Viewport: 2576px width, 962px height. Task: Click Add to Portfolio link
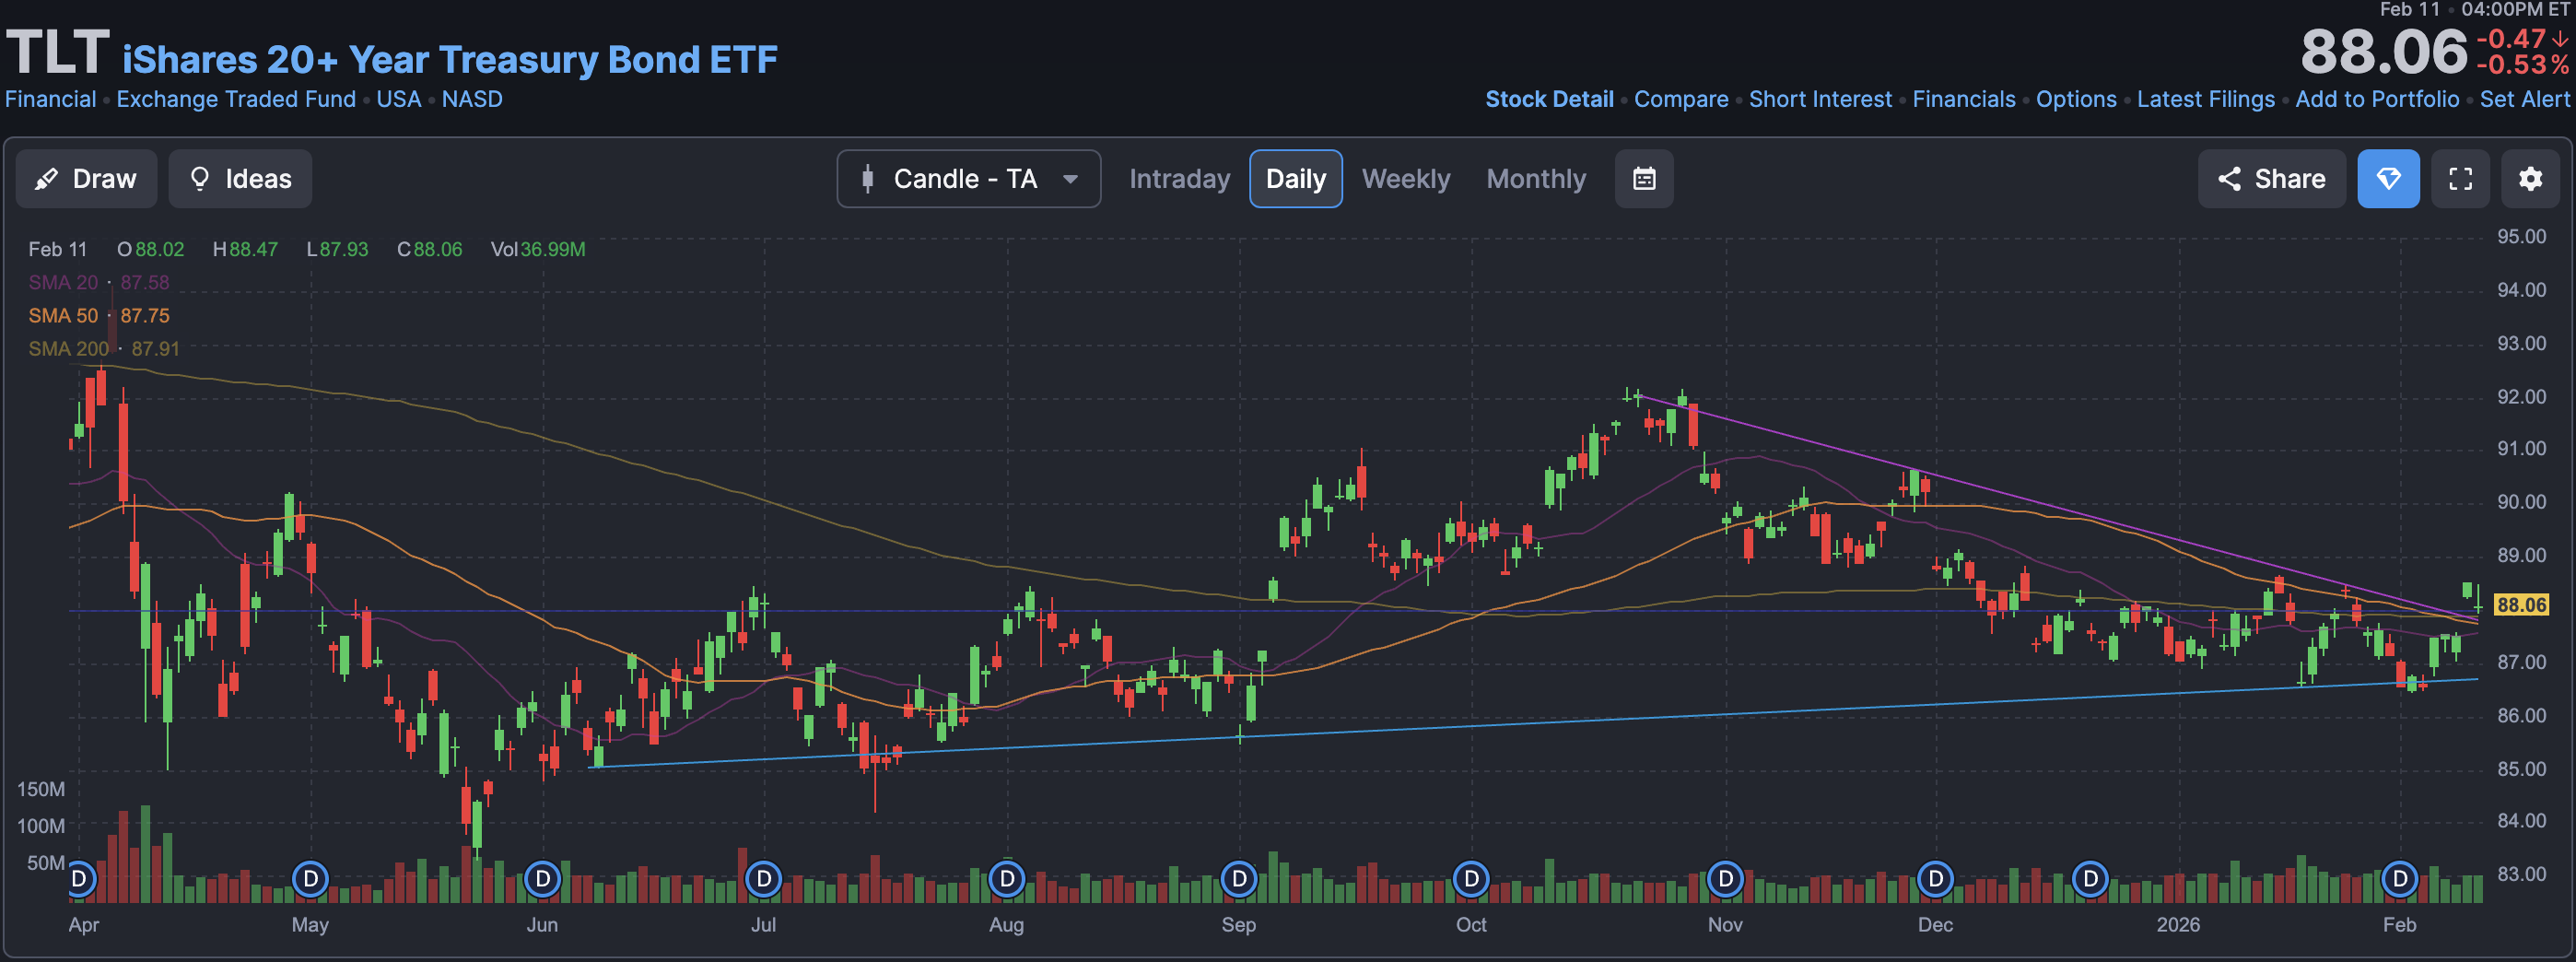coord(2377,100)
